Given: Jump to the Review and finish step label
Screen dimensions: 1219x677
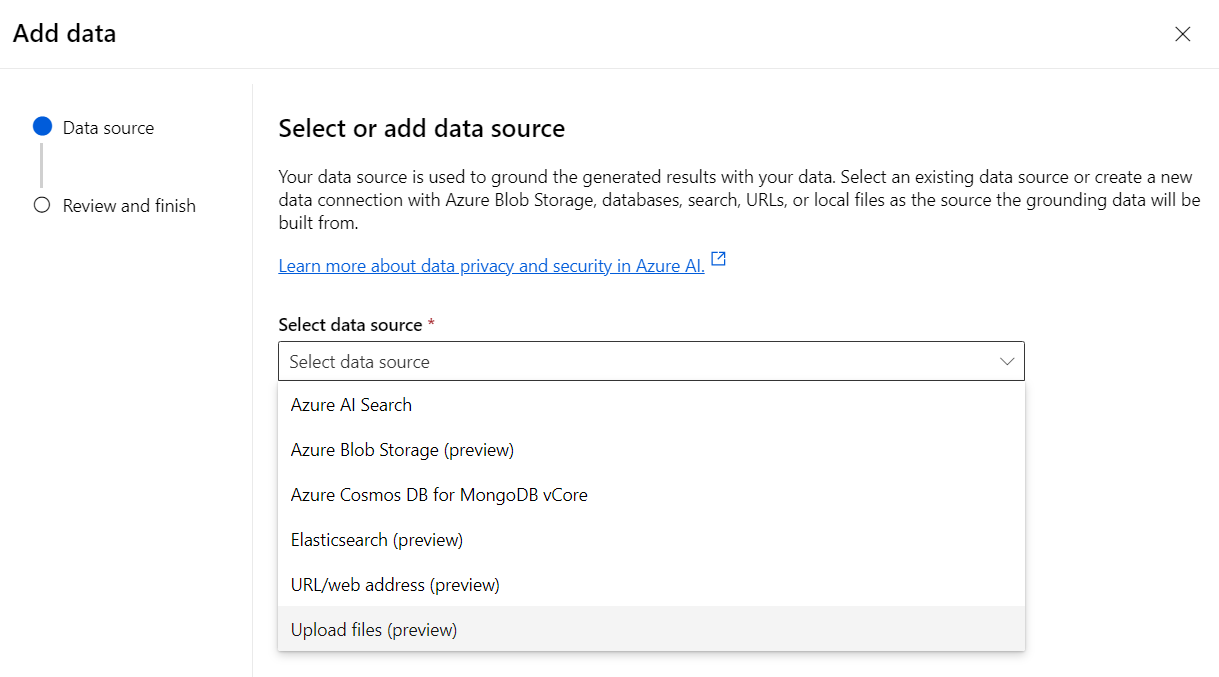Looking at the screenshot, I should click(129, 206).
